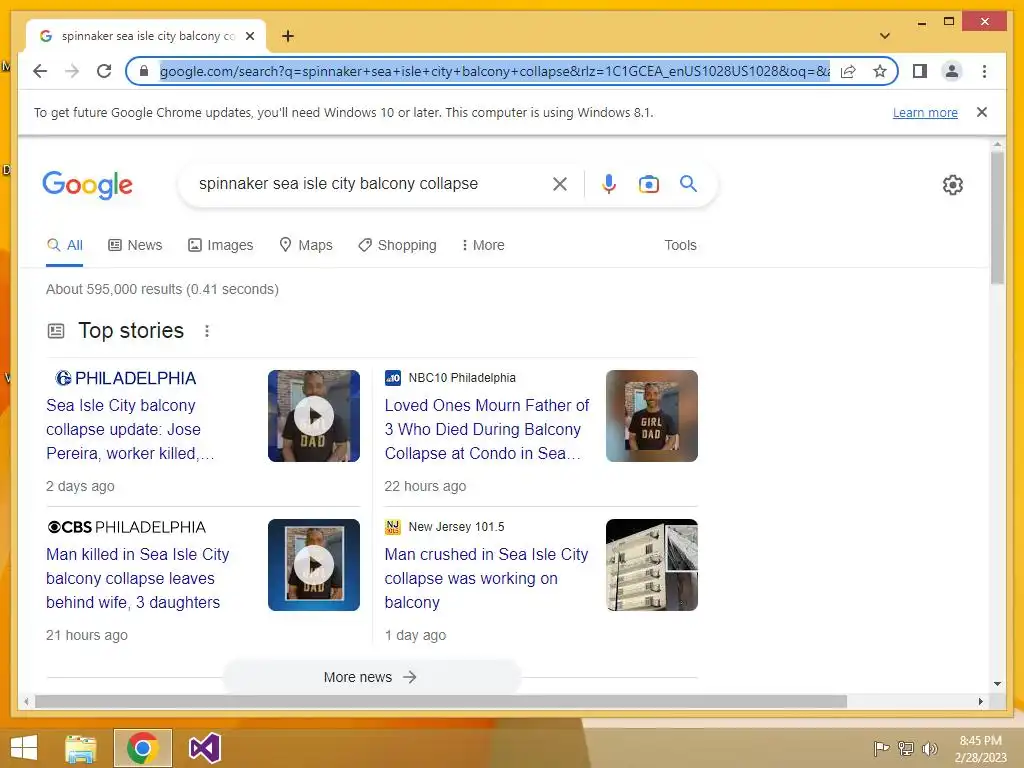
Task: Expand the tab search chevron
Action: point(885,36)
